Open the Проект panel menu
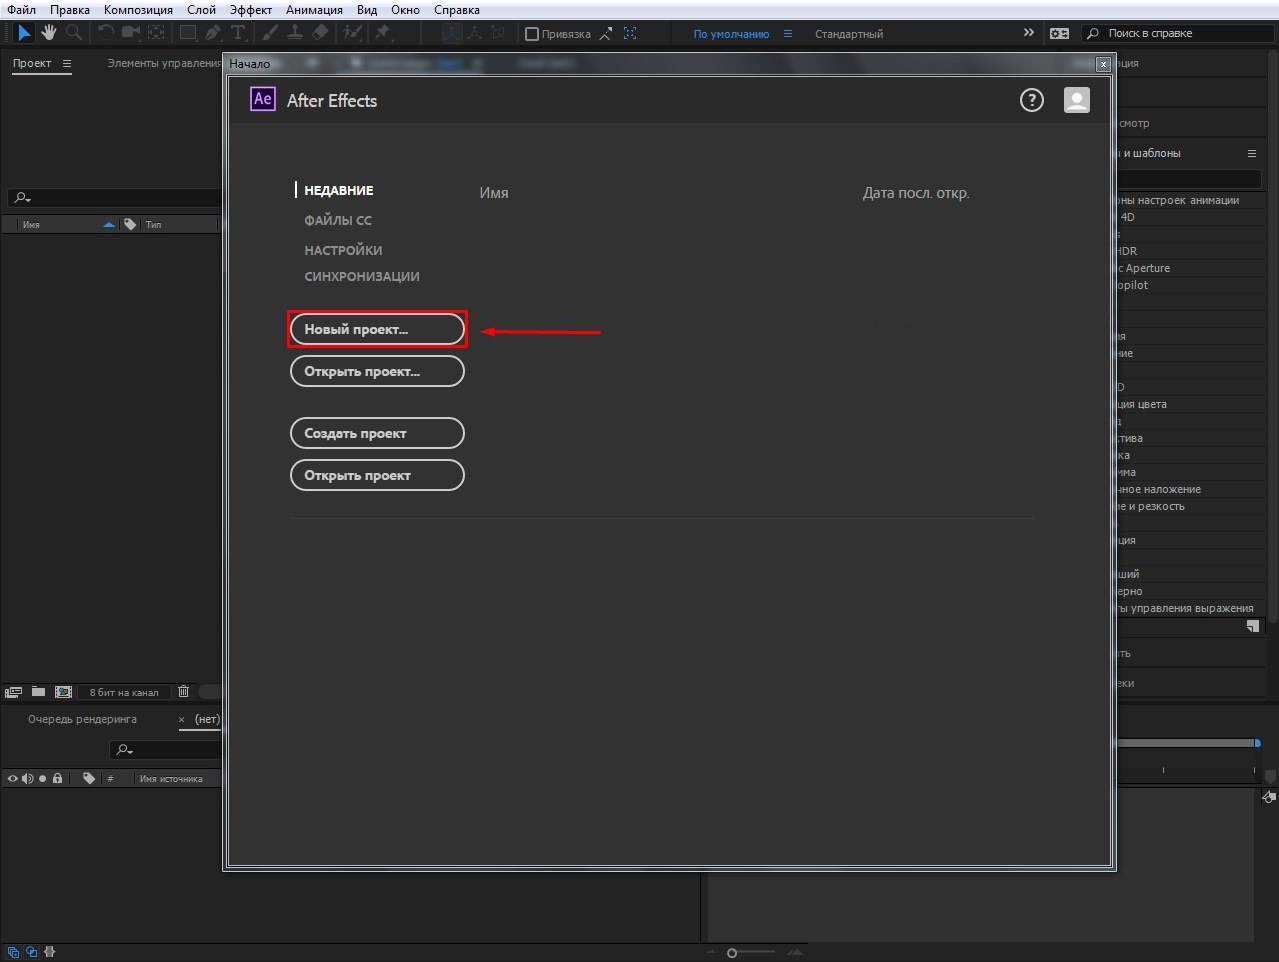 (x=67, y=63)
